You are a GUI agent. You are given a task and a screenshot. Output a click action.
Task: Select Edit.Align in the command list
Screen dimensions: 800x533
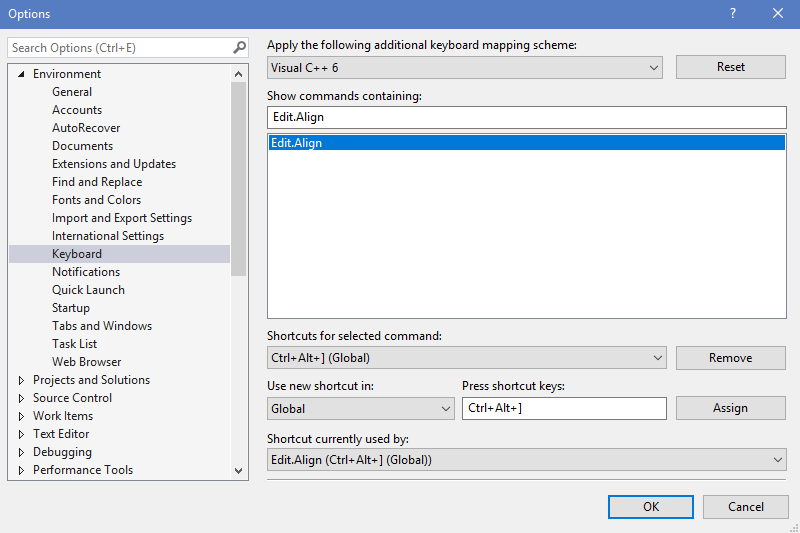527,143
